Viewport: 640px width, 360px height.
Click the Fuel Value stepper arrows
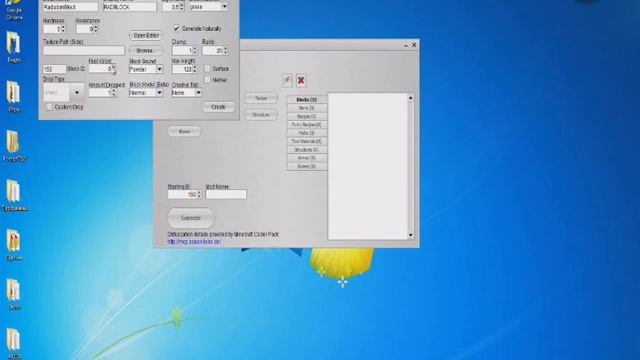[113, 69]
